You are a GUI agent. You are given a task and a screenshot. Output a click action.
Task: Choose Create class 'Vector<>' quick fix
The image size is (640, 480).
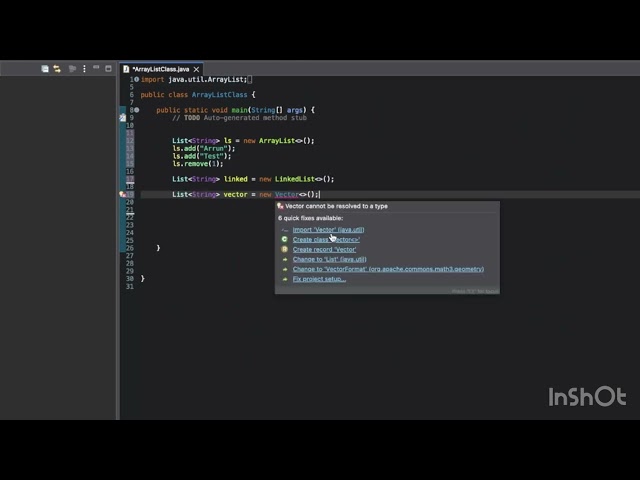326,240
